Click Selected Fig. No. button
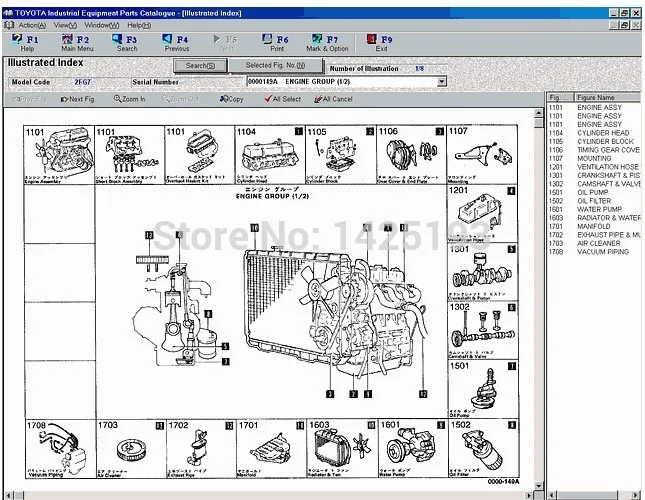The image size is (645, 500). click(275, 65)
